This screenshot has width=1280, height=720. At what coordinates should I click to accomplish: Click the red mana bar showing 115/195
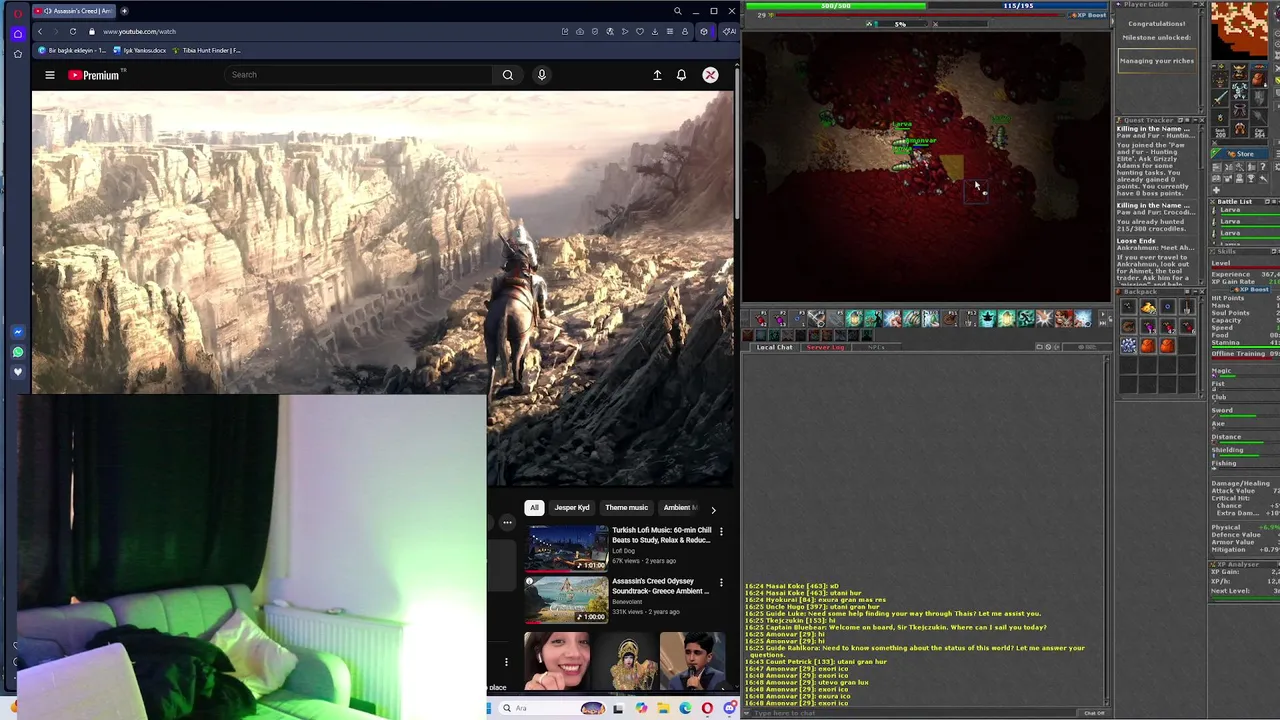point(1018,6)
